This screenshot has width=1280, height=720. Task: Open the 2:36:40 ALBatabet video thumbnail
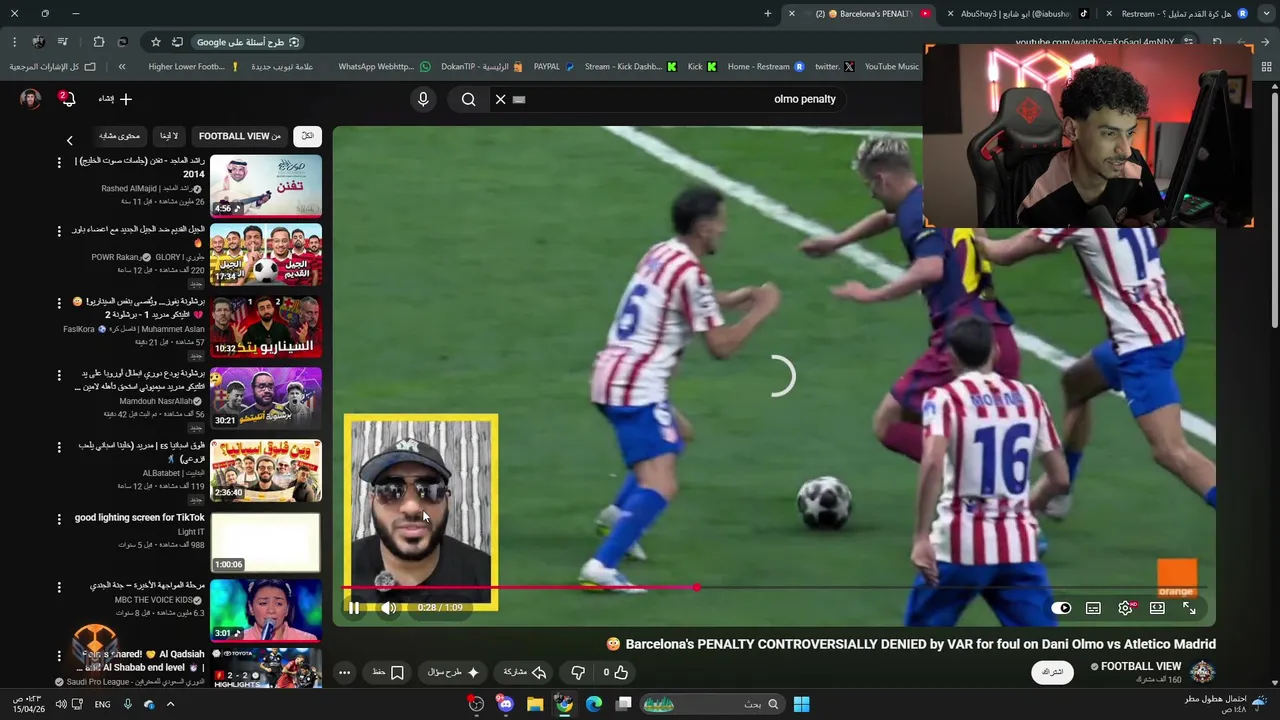pyautogui.click(x=266, y=471)
